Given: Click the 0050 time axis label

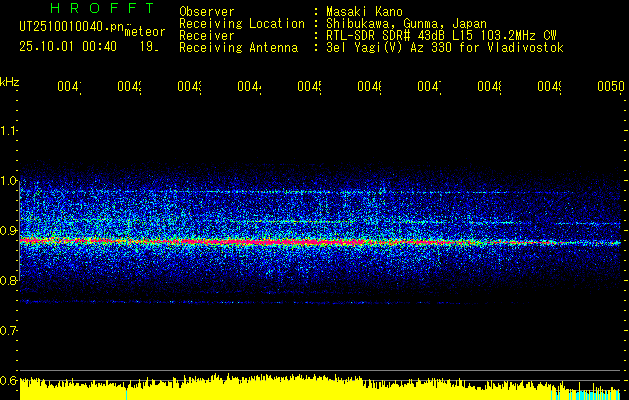Looking at the screenshot, I should point(611,86).
